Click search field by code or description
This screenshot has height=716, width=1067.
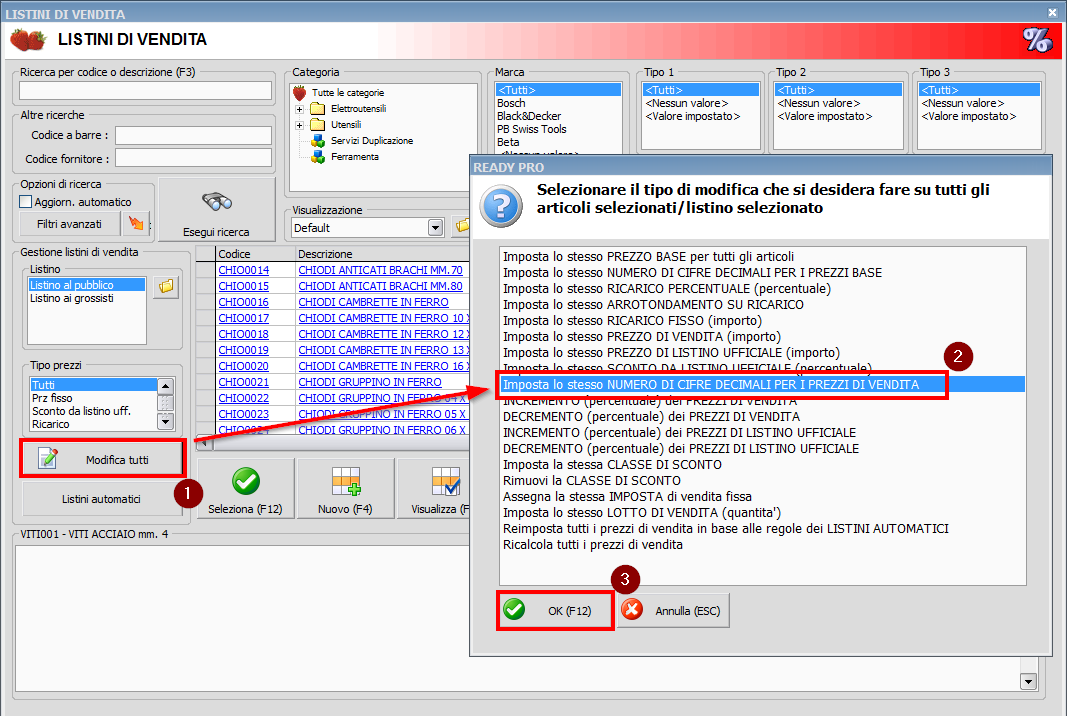145,91
